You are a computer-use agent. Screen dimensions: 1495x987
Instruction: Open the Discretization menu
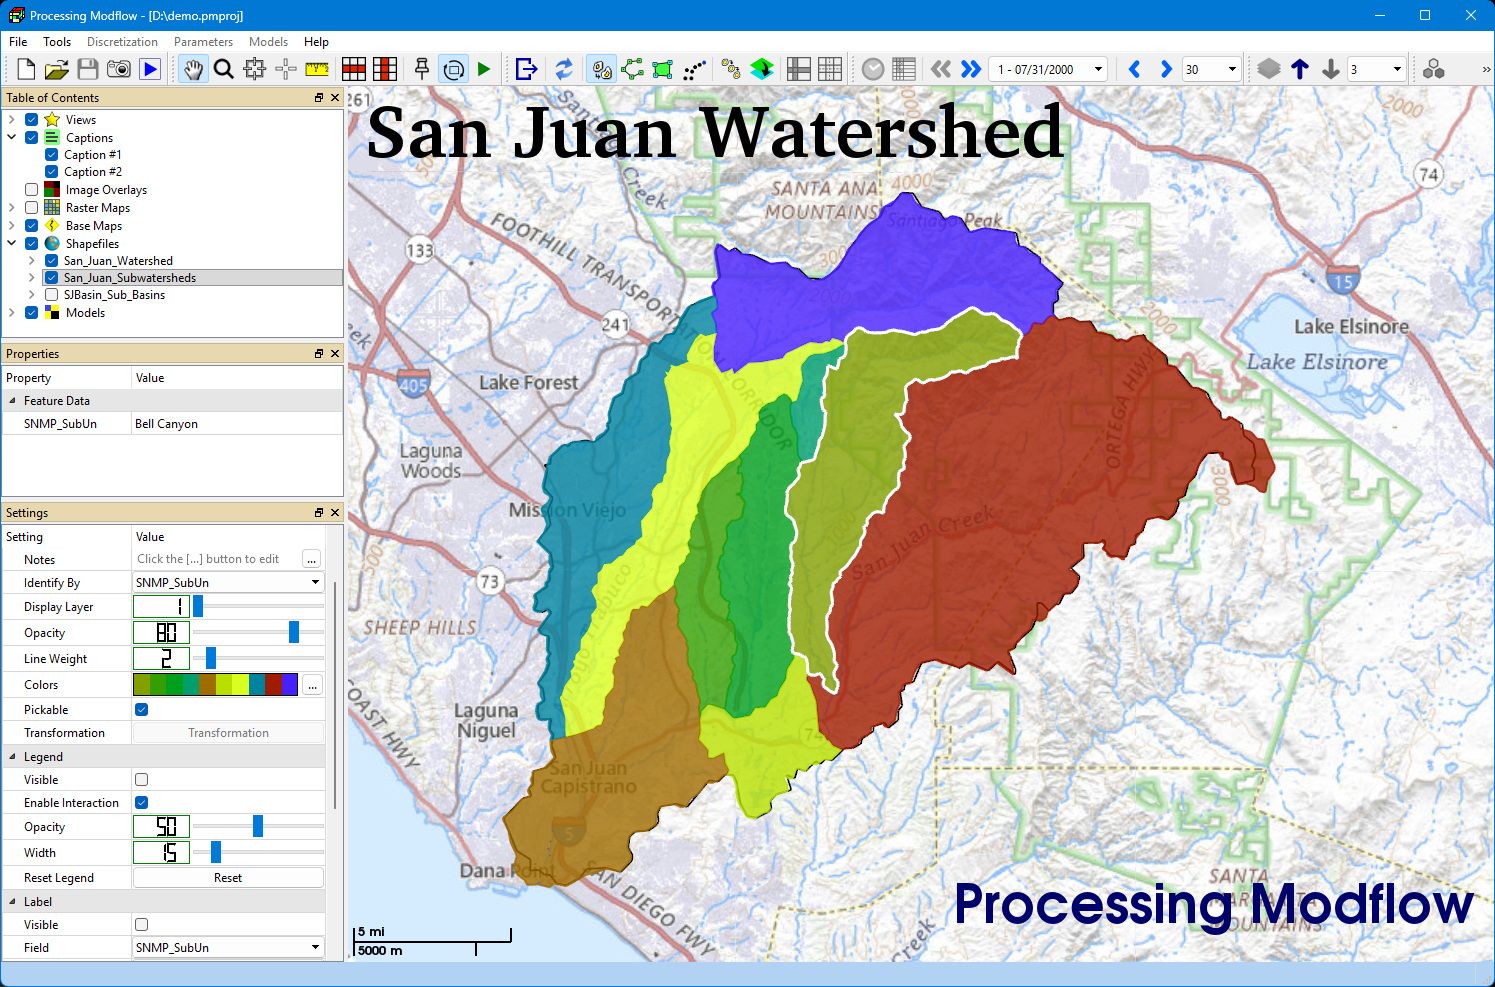coord(122,42)
